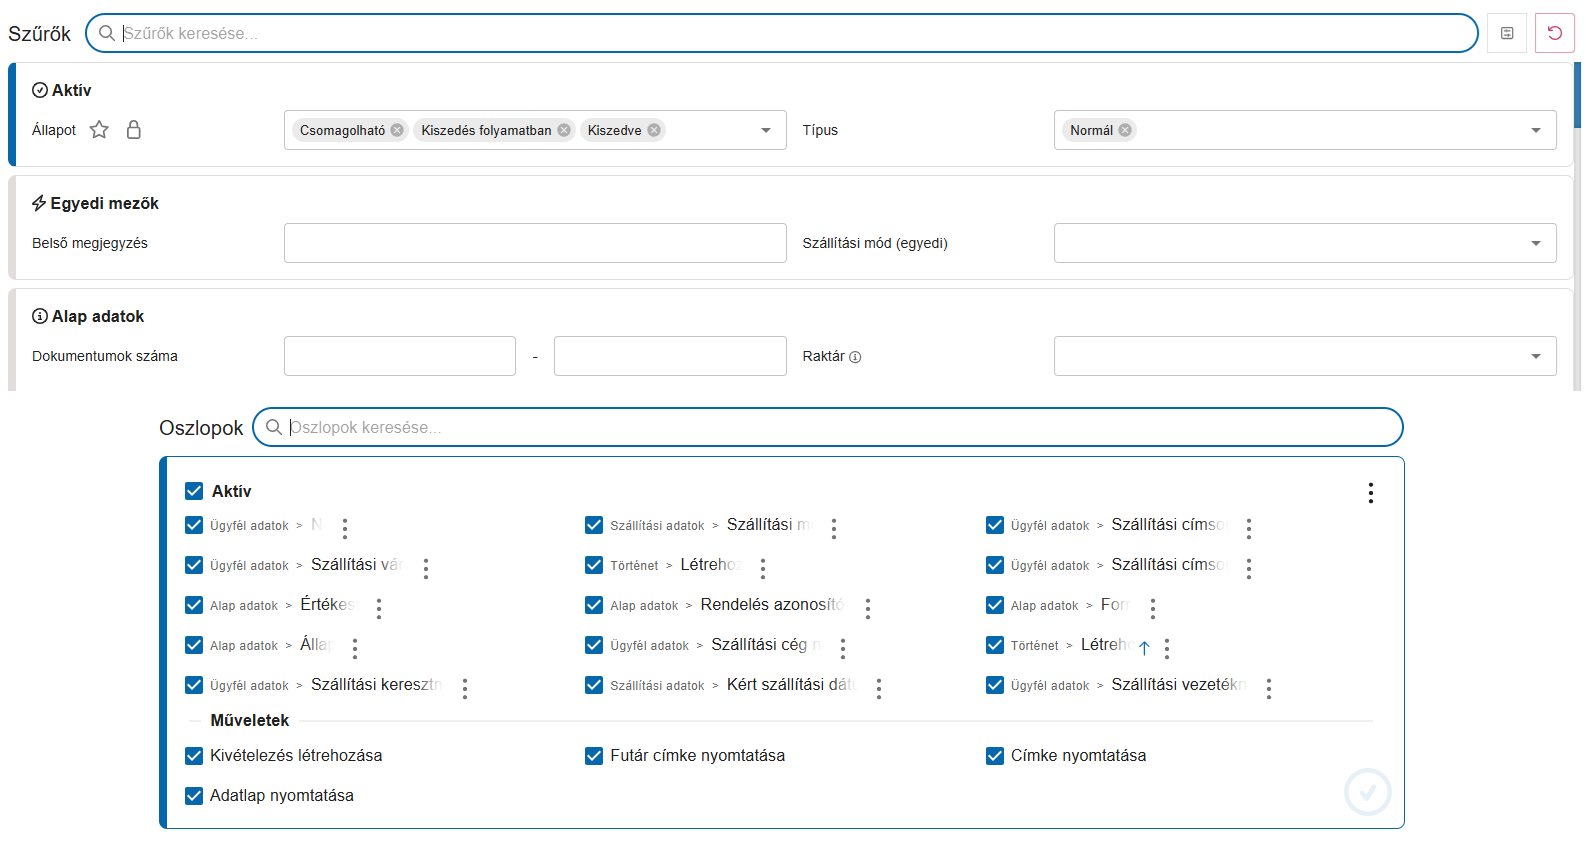Uncheck the Aktív group checkbox
Viewport: 1586px width, 853px height.
point(194,491)
